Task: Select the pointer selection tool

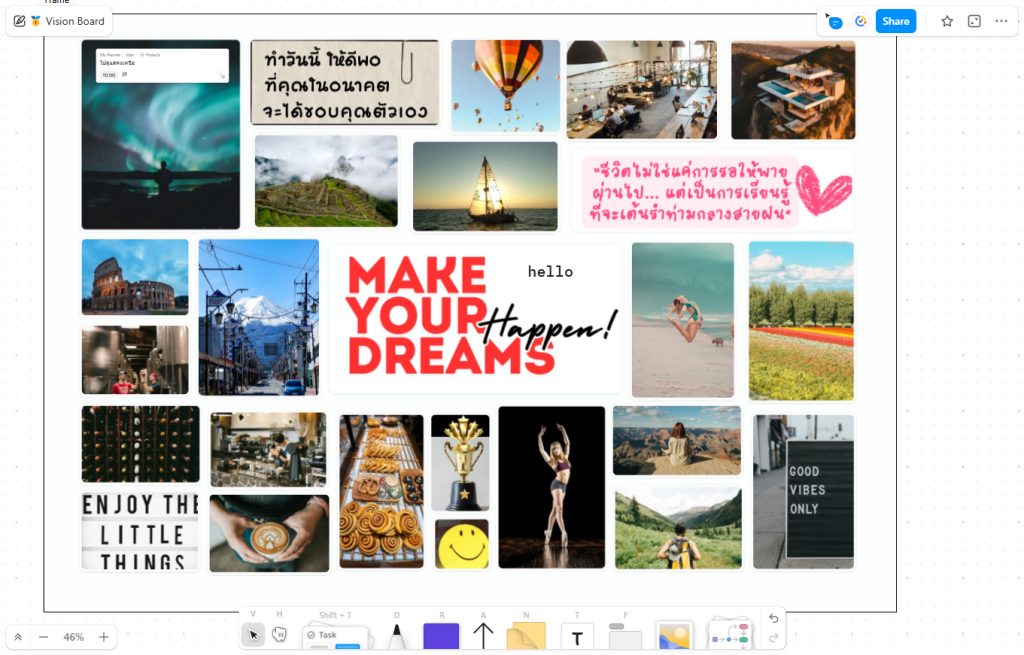Action: click(253, 635)
